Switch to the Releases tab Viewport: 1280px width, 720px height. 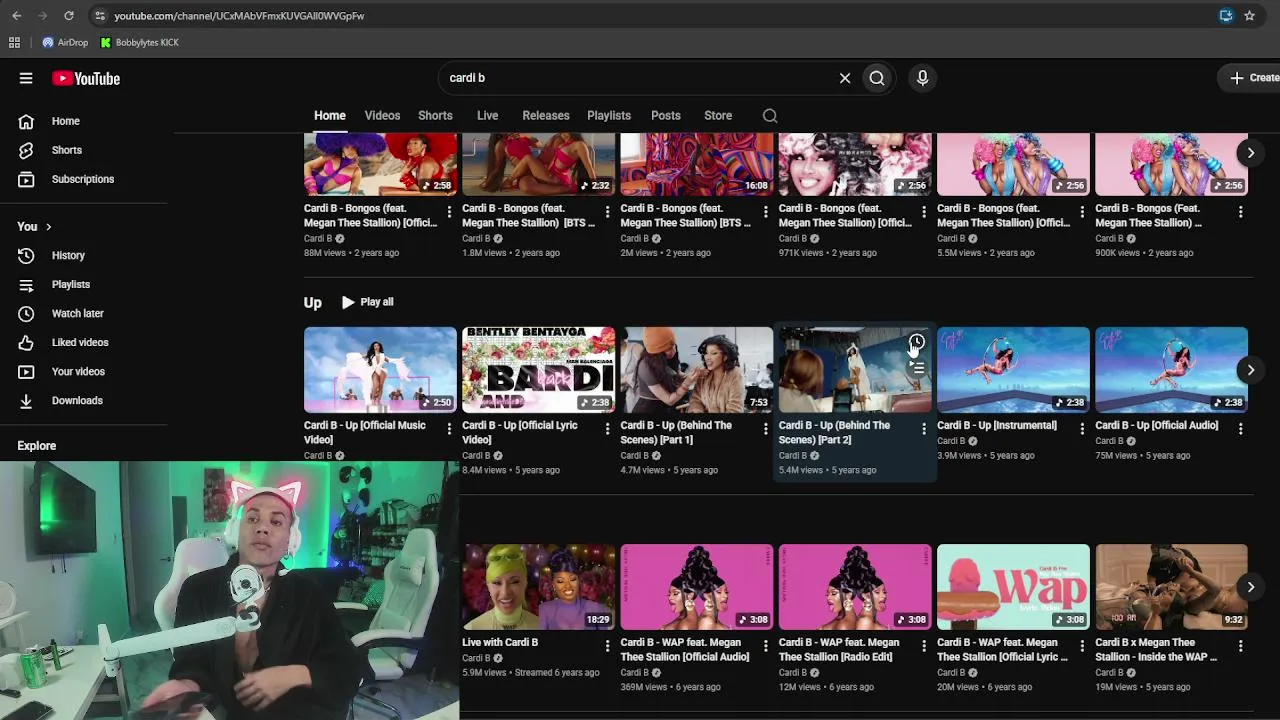(546, 116)
